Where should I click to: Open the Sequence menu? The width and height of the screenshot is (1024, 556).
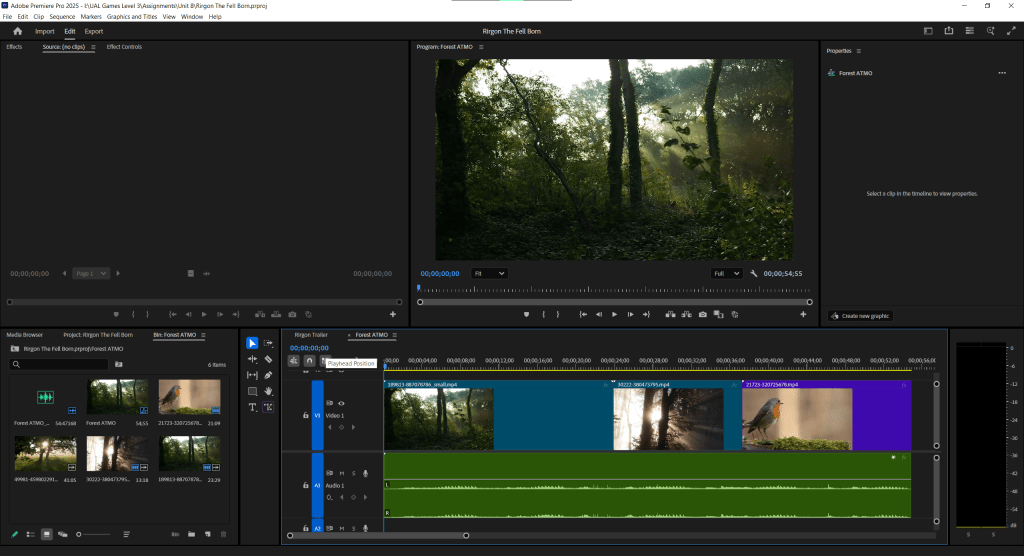62,17
